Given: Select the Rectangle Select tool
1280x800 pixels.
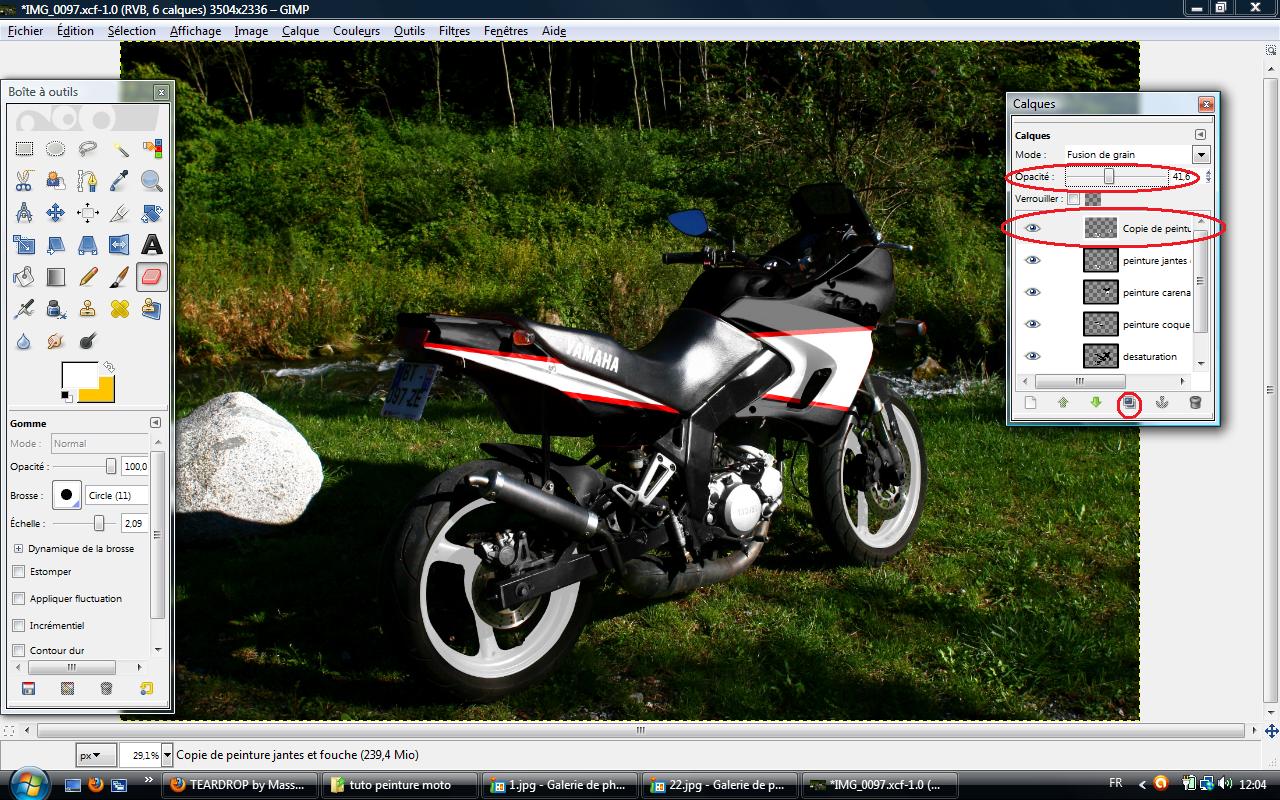Looking at the screenshot, I should click(x=24, y=149).
